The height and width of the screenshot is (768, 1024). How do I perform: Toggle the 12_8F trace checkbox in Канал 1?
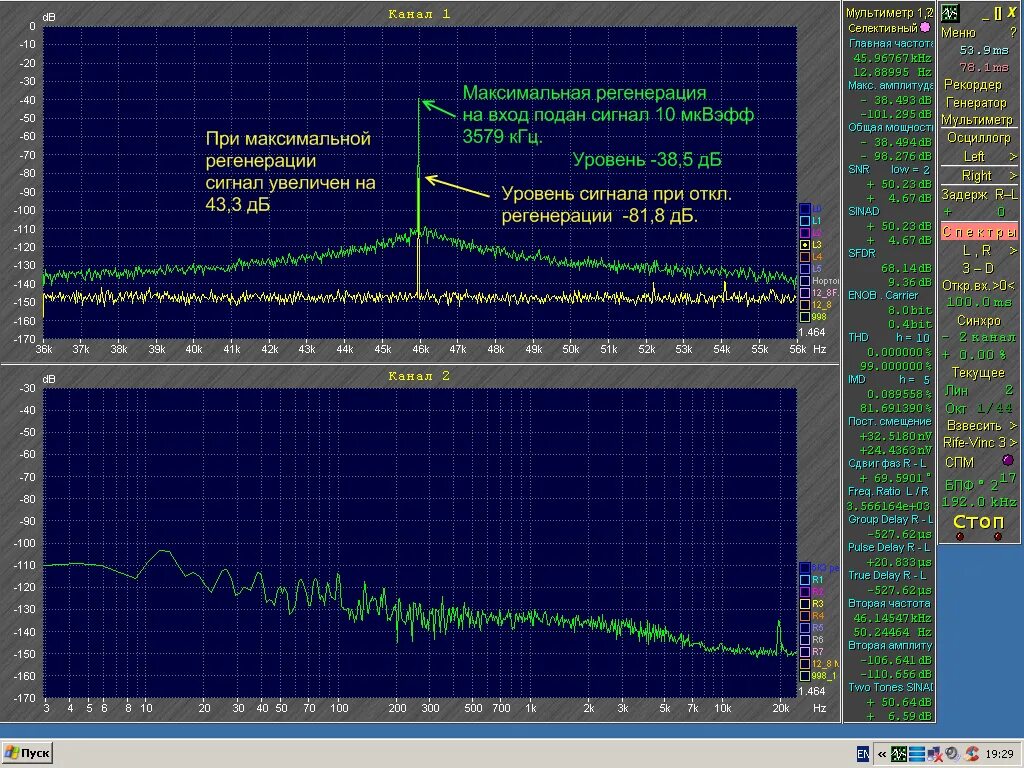pyautogui.click(x=805, y=293)
